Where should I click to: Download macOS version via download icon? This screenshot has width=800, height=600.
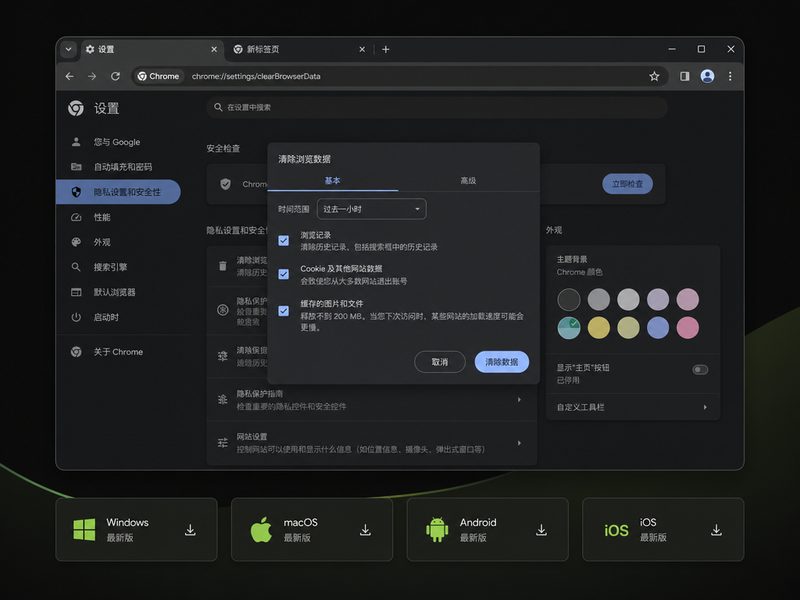click(365, 530)
